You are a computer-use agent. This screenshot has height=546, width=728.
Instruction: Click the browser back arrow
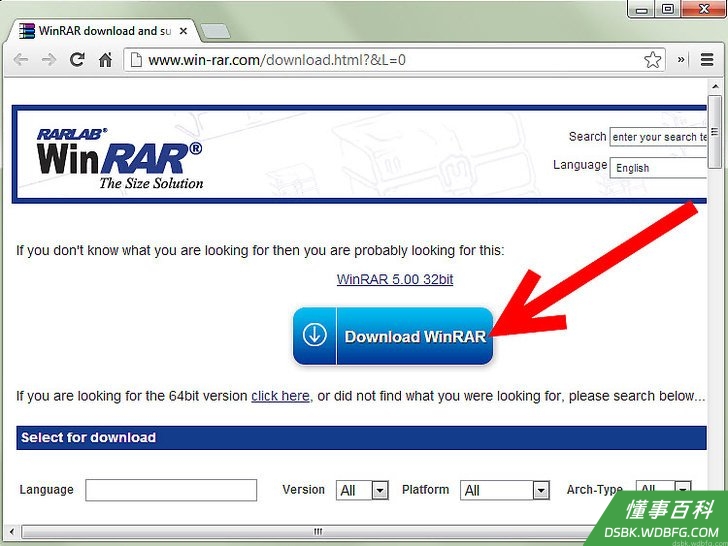coord(20,60)
